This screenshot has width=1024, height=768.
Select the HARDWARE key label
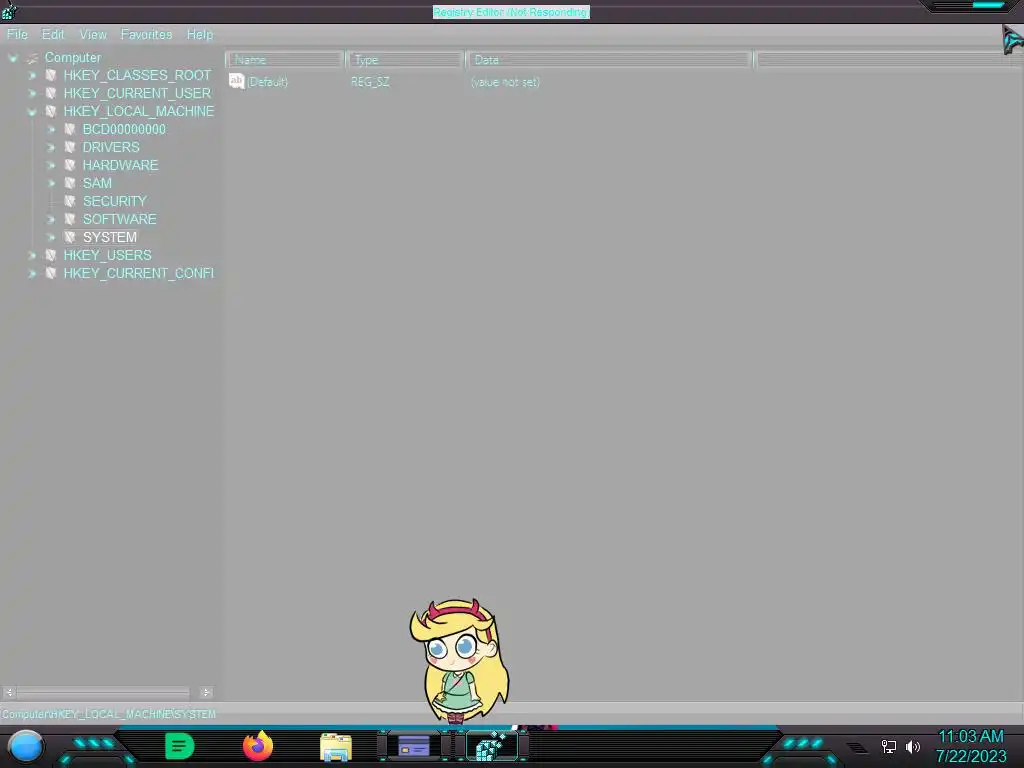tap(120, 165)
